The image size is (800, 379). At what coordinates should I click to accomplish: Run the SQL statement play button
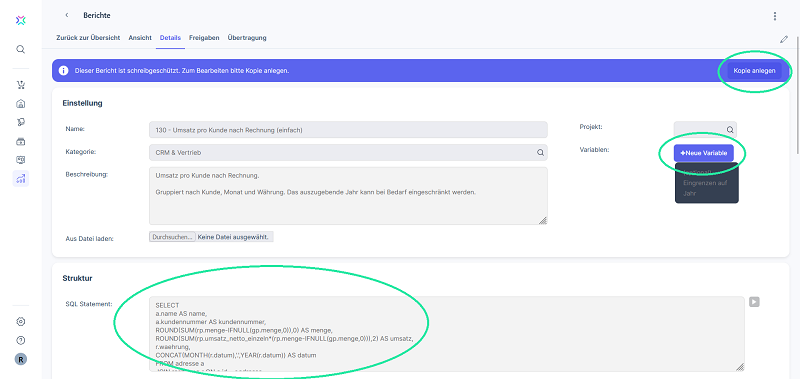754,302
